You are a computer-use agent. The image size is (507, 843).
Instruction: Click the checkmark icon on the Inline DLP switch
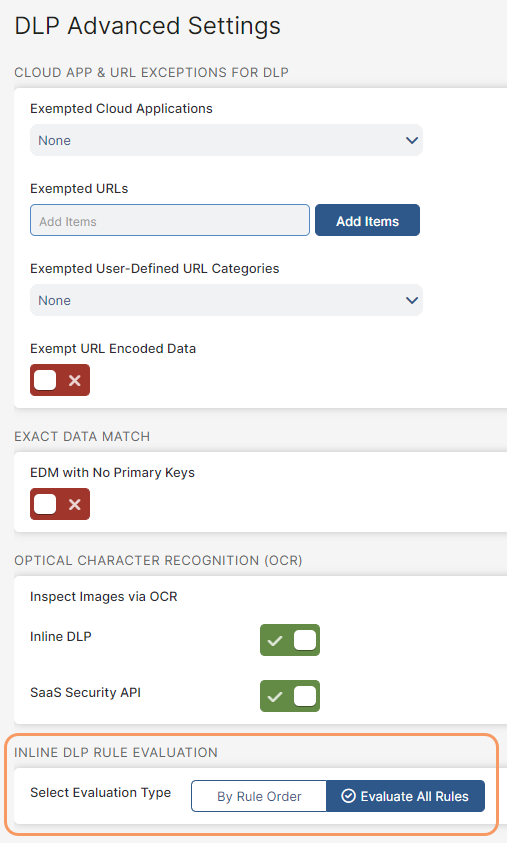click(x=275, y=640)
